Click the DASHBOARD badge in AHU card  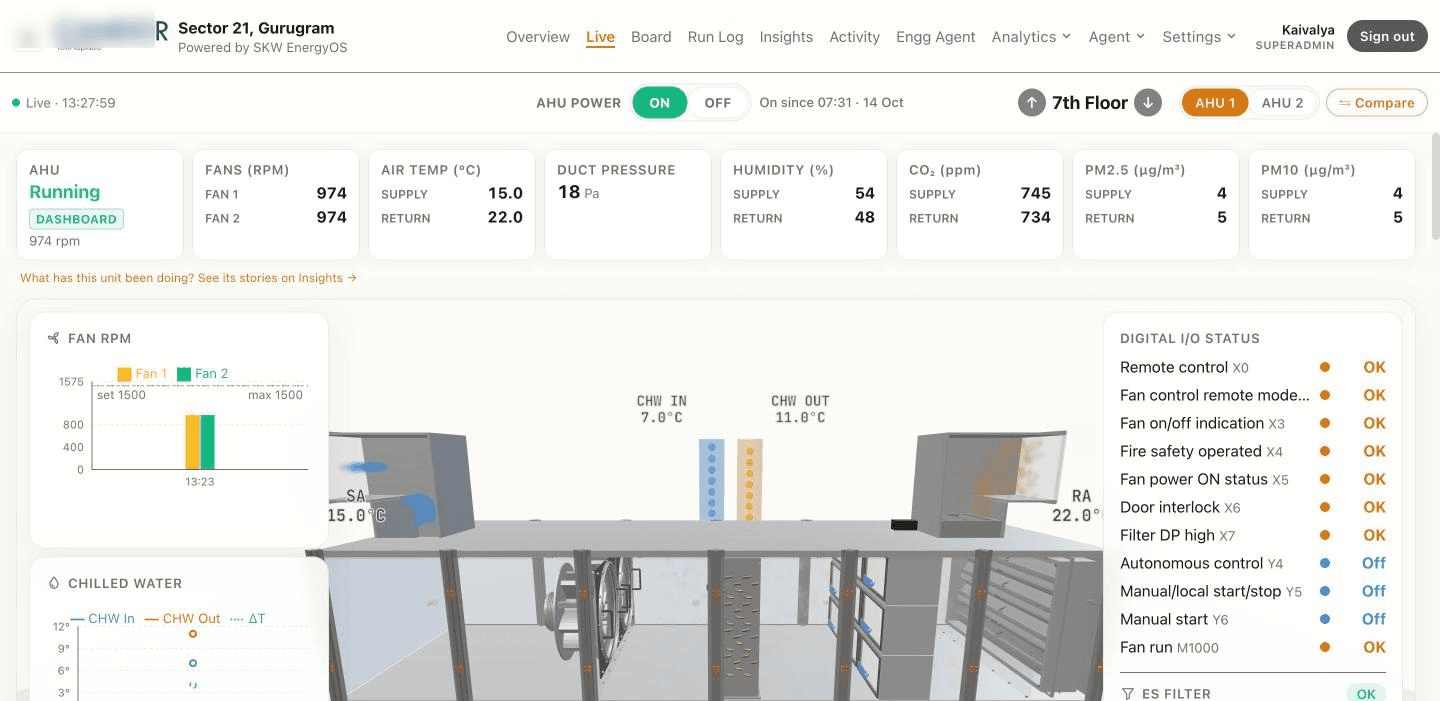click(77, 219)
